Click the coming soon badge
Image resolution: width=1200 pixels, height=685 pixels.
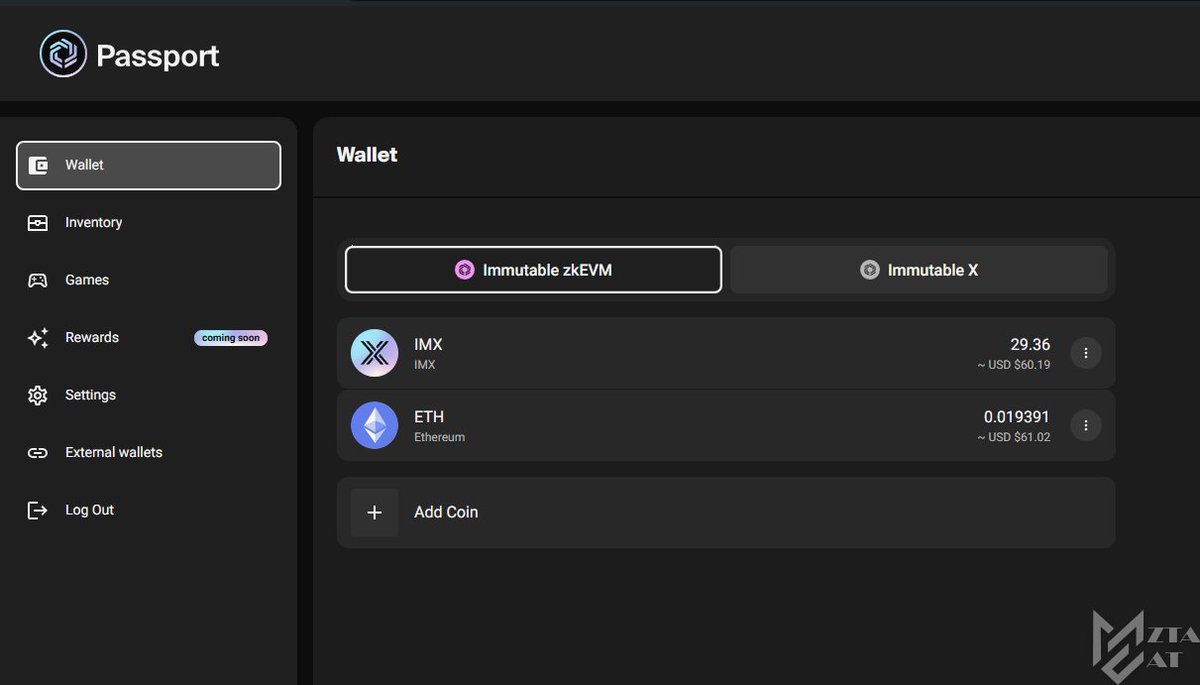231,338
